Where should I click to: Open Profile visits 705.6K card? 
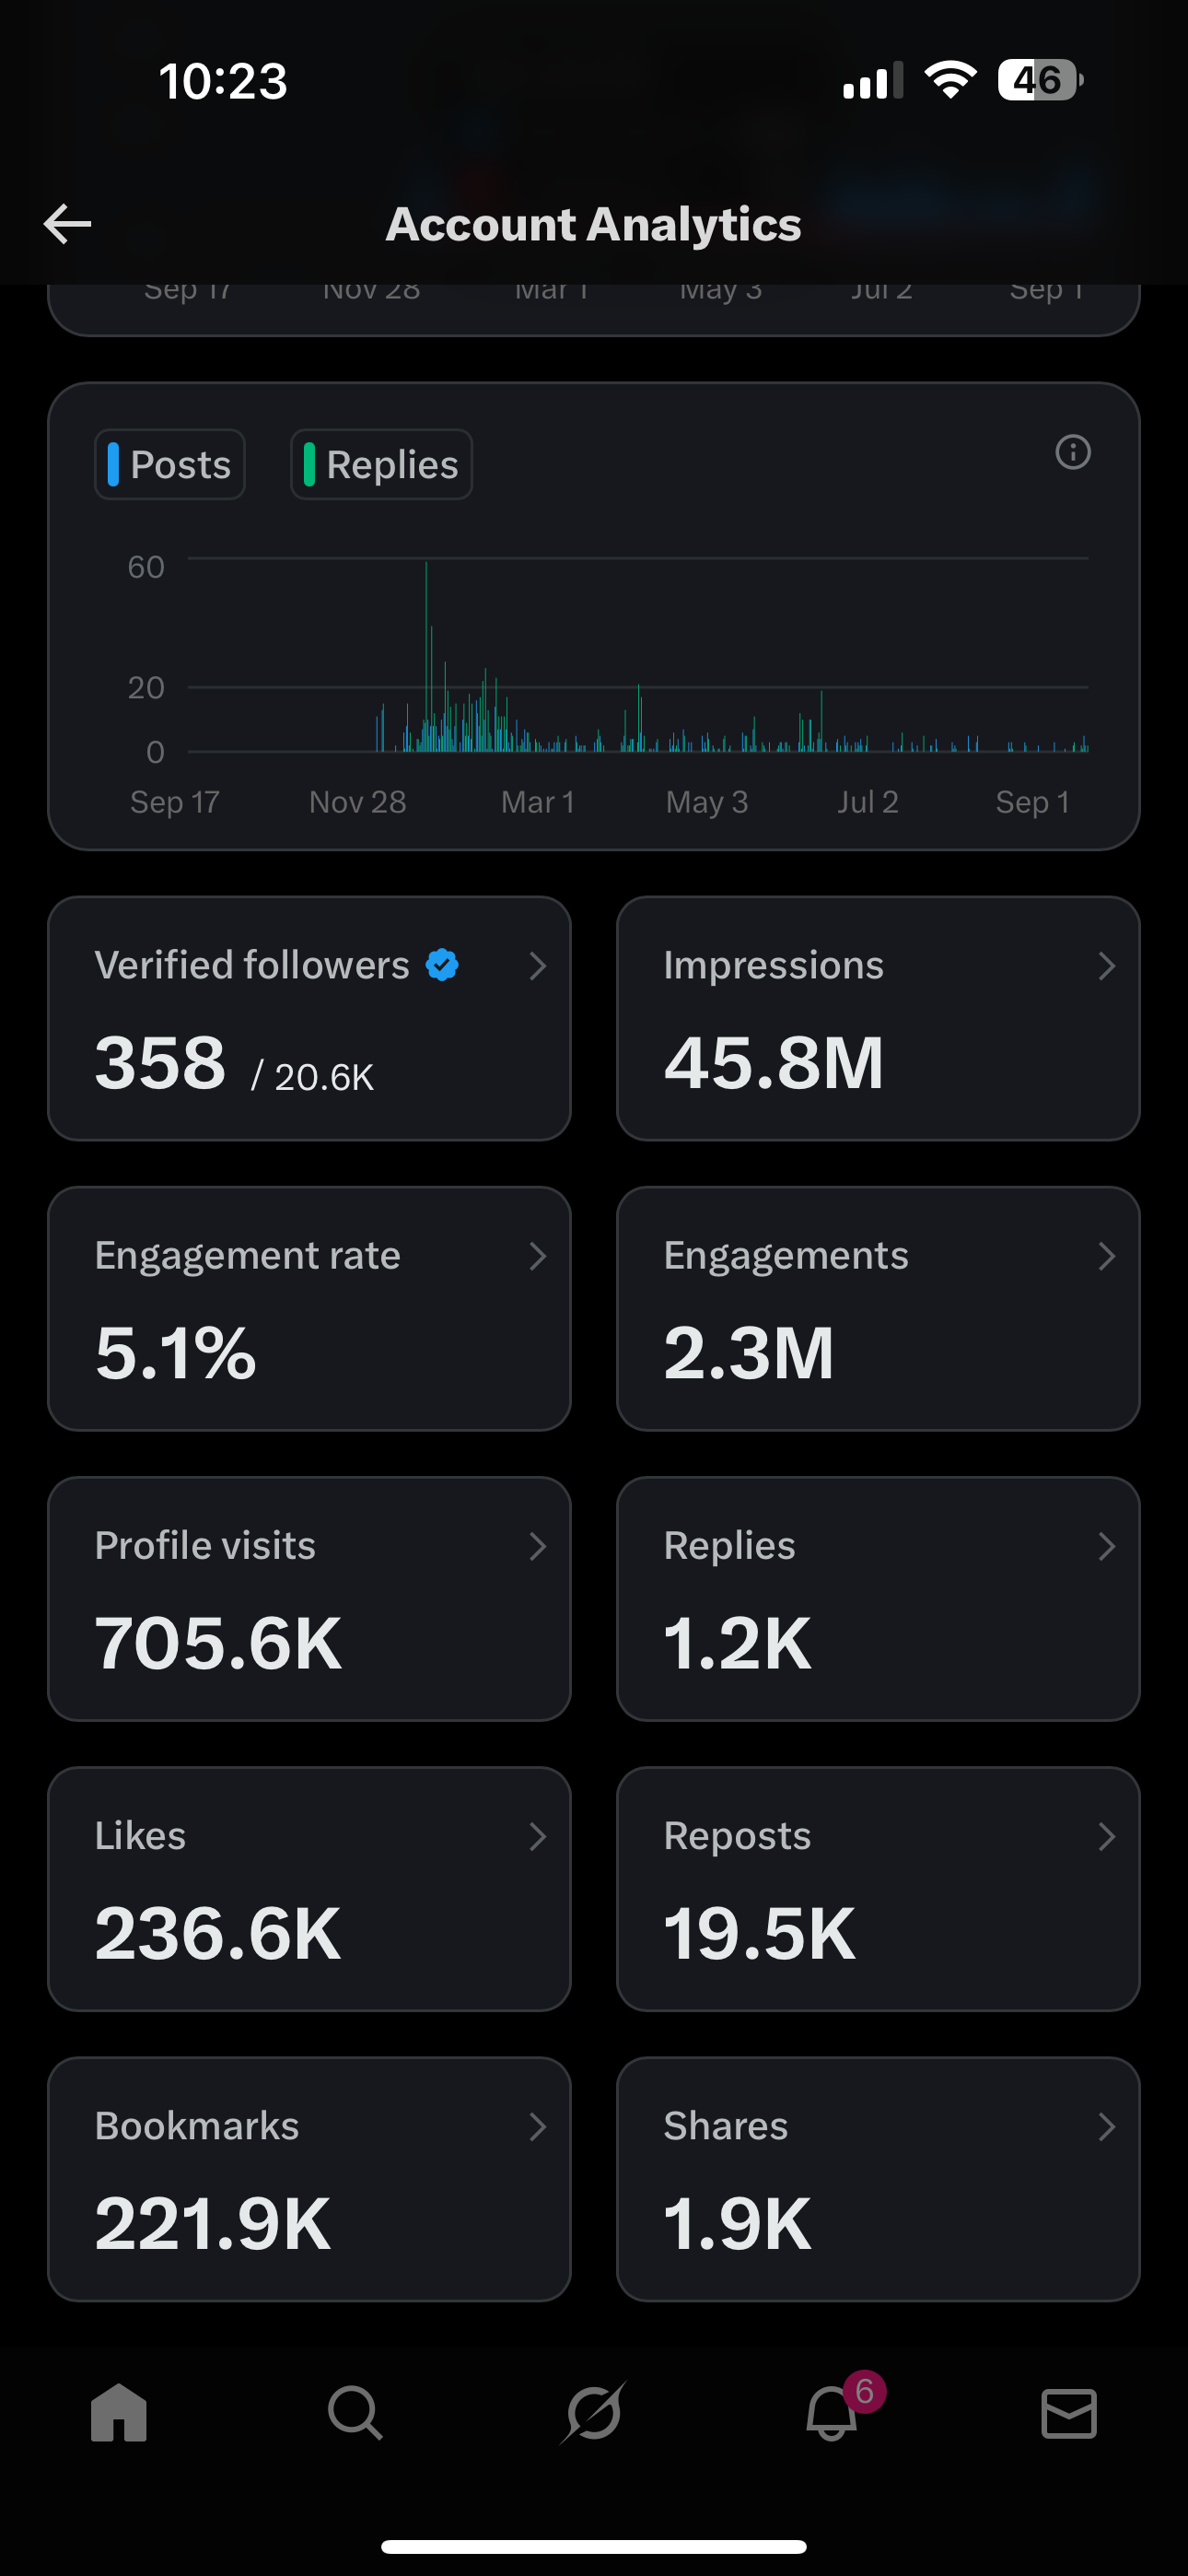[309, 1599]
